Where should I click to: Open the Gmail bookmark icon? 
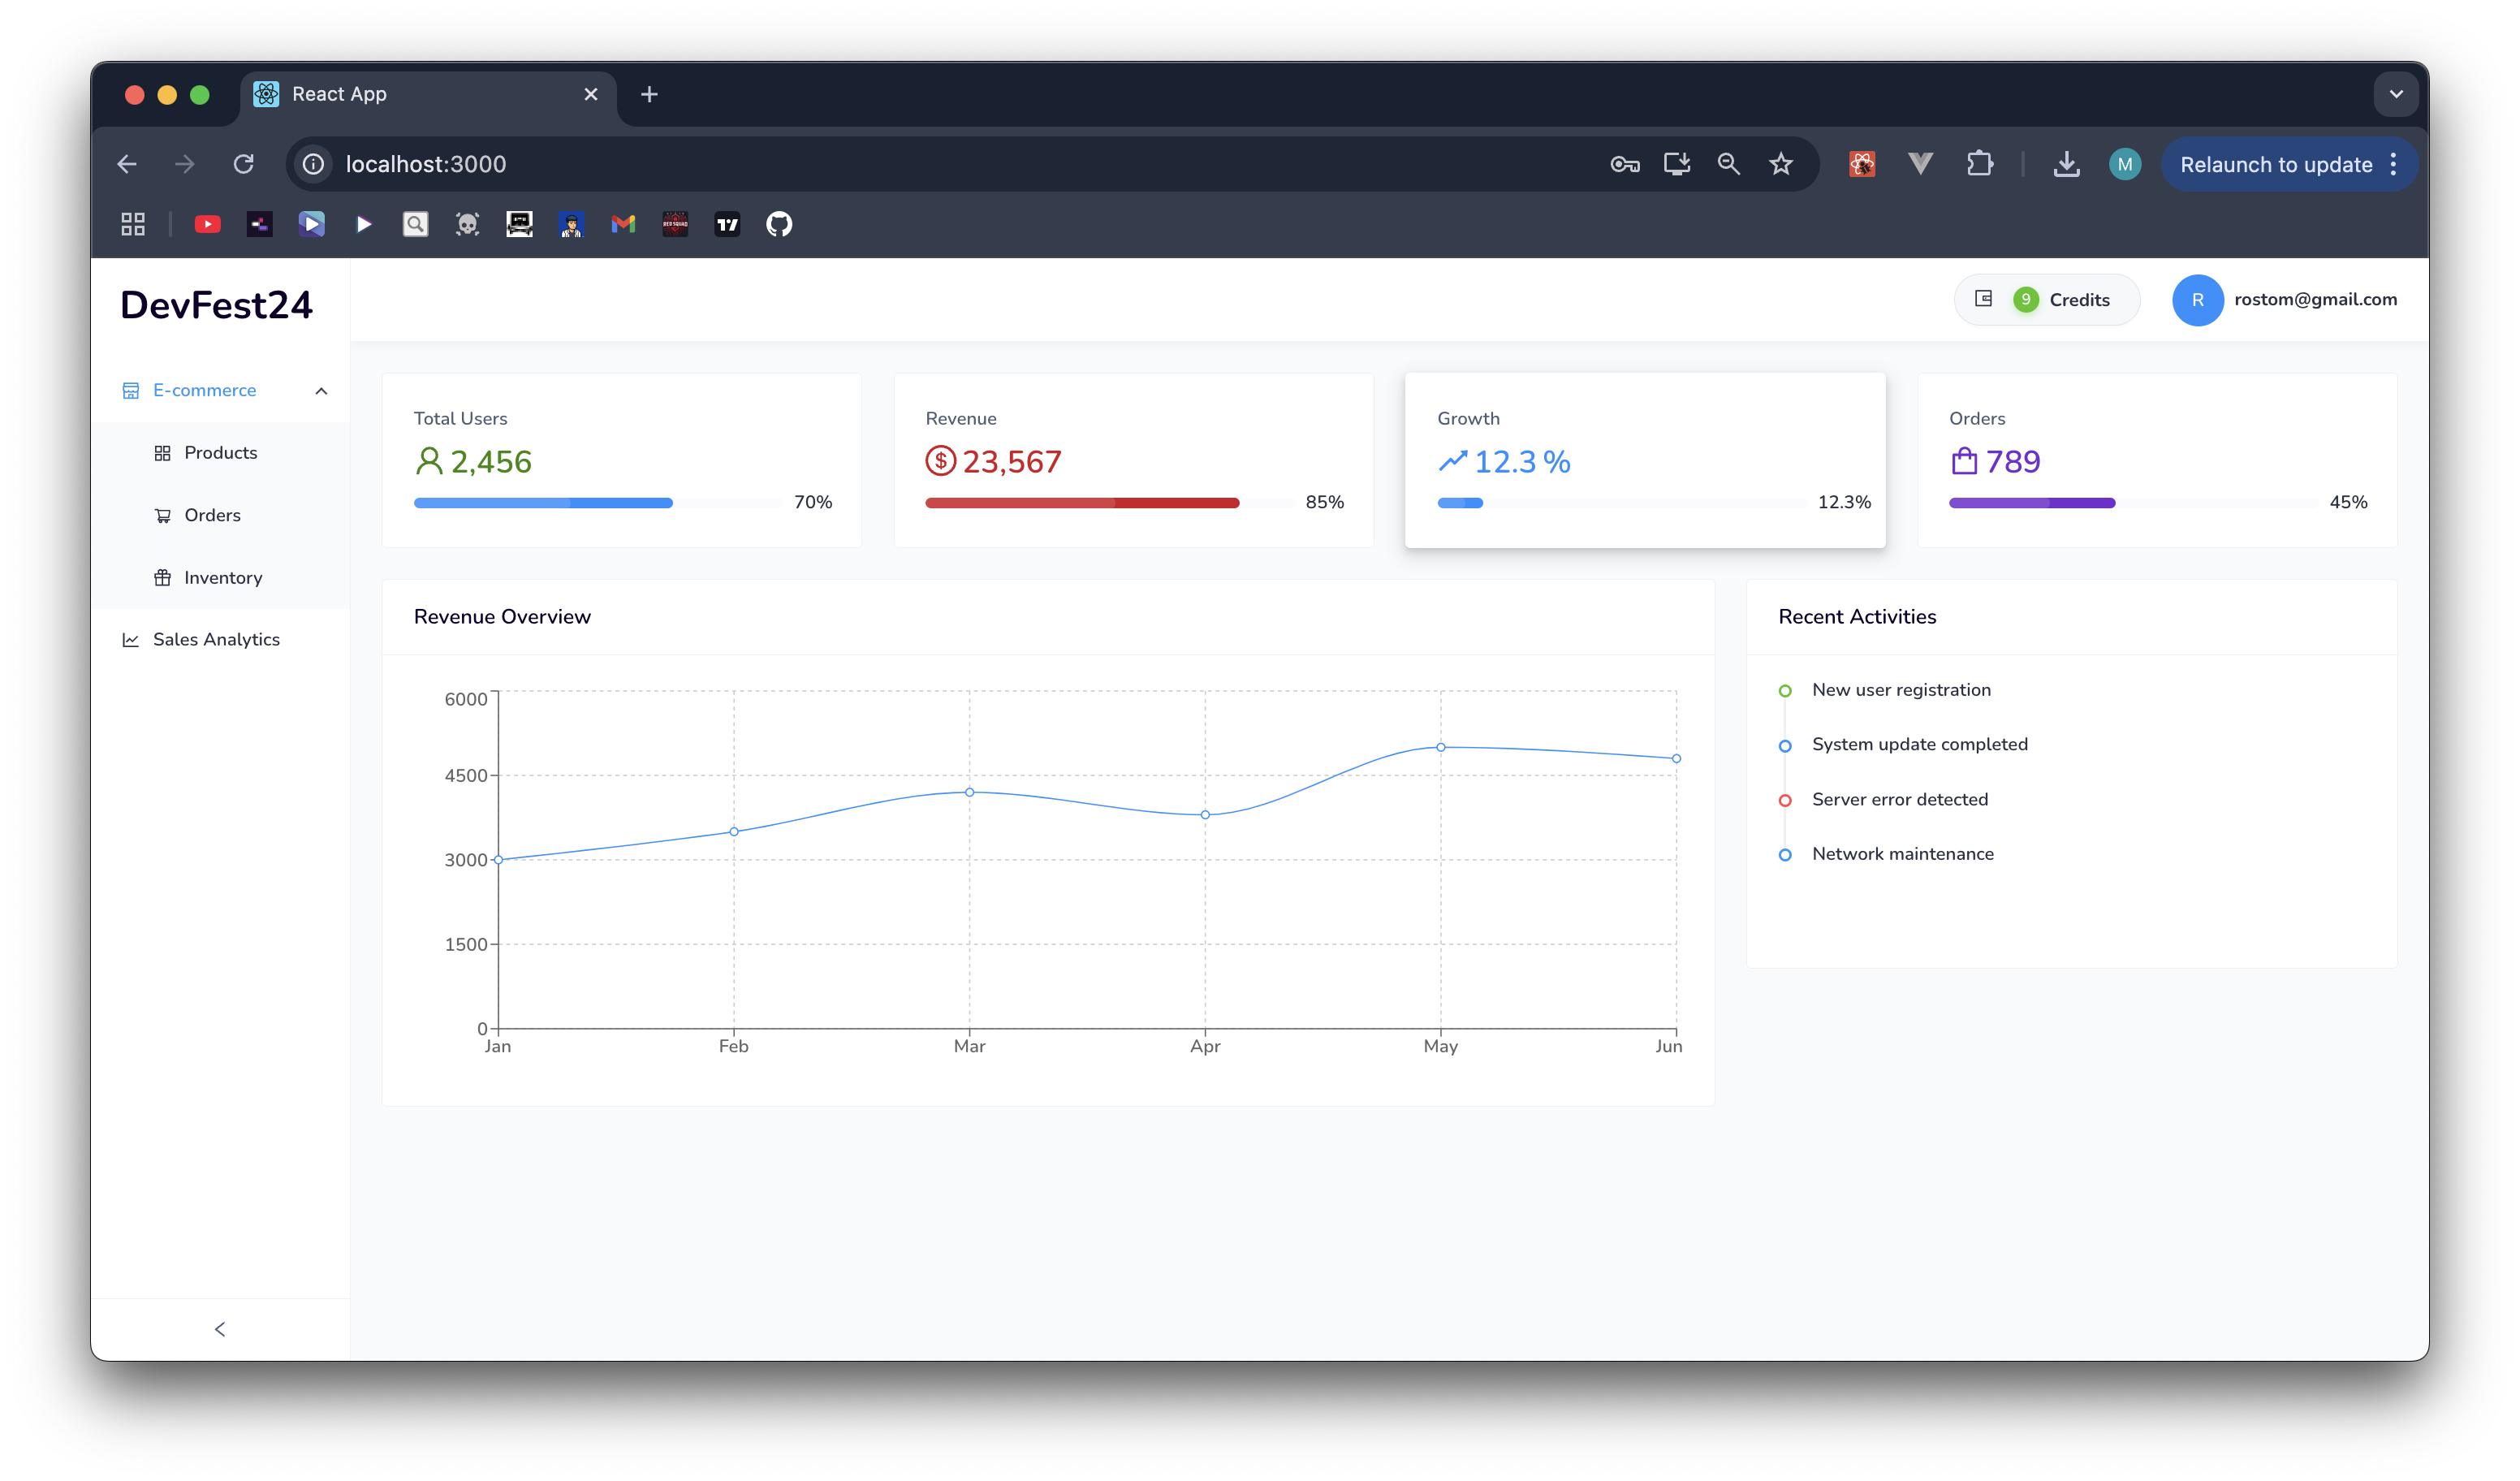coord(623,224)
